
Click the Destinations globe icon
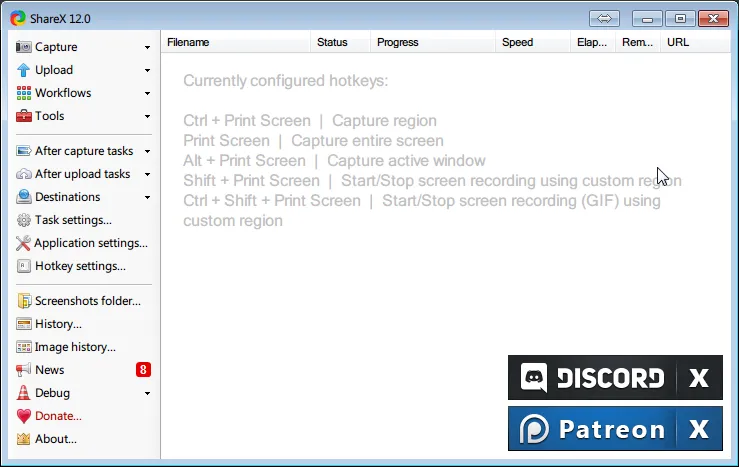[x=24, y=197]
